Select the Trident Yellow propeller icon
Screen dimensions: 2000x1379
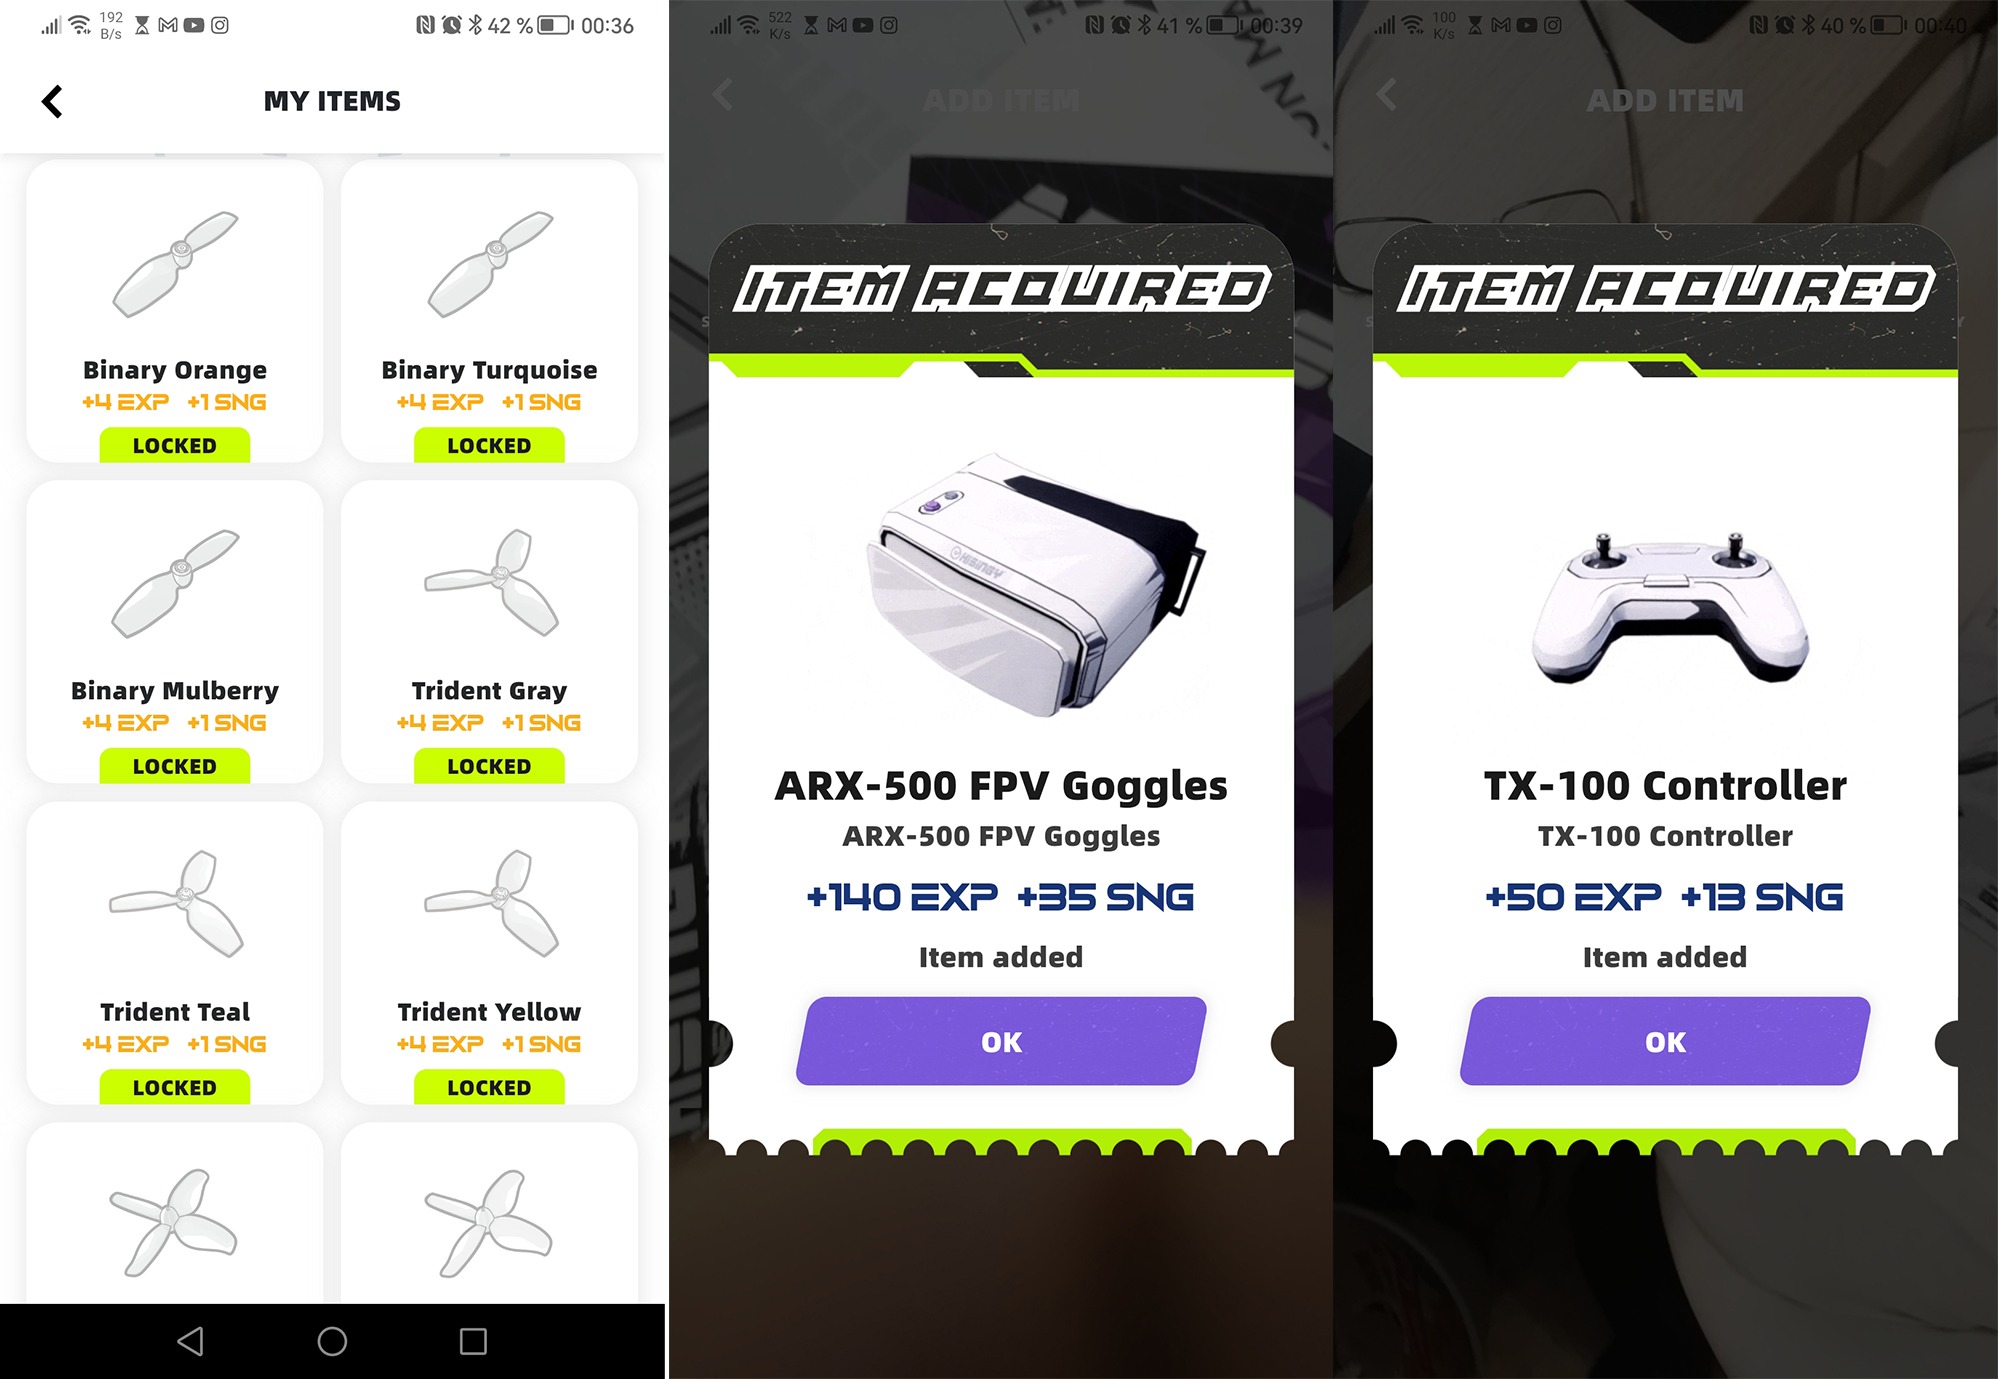(490, 903)
